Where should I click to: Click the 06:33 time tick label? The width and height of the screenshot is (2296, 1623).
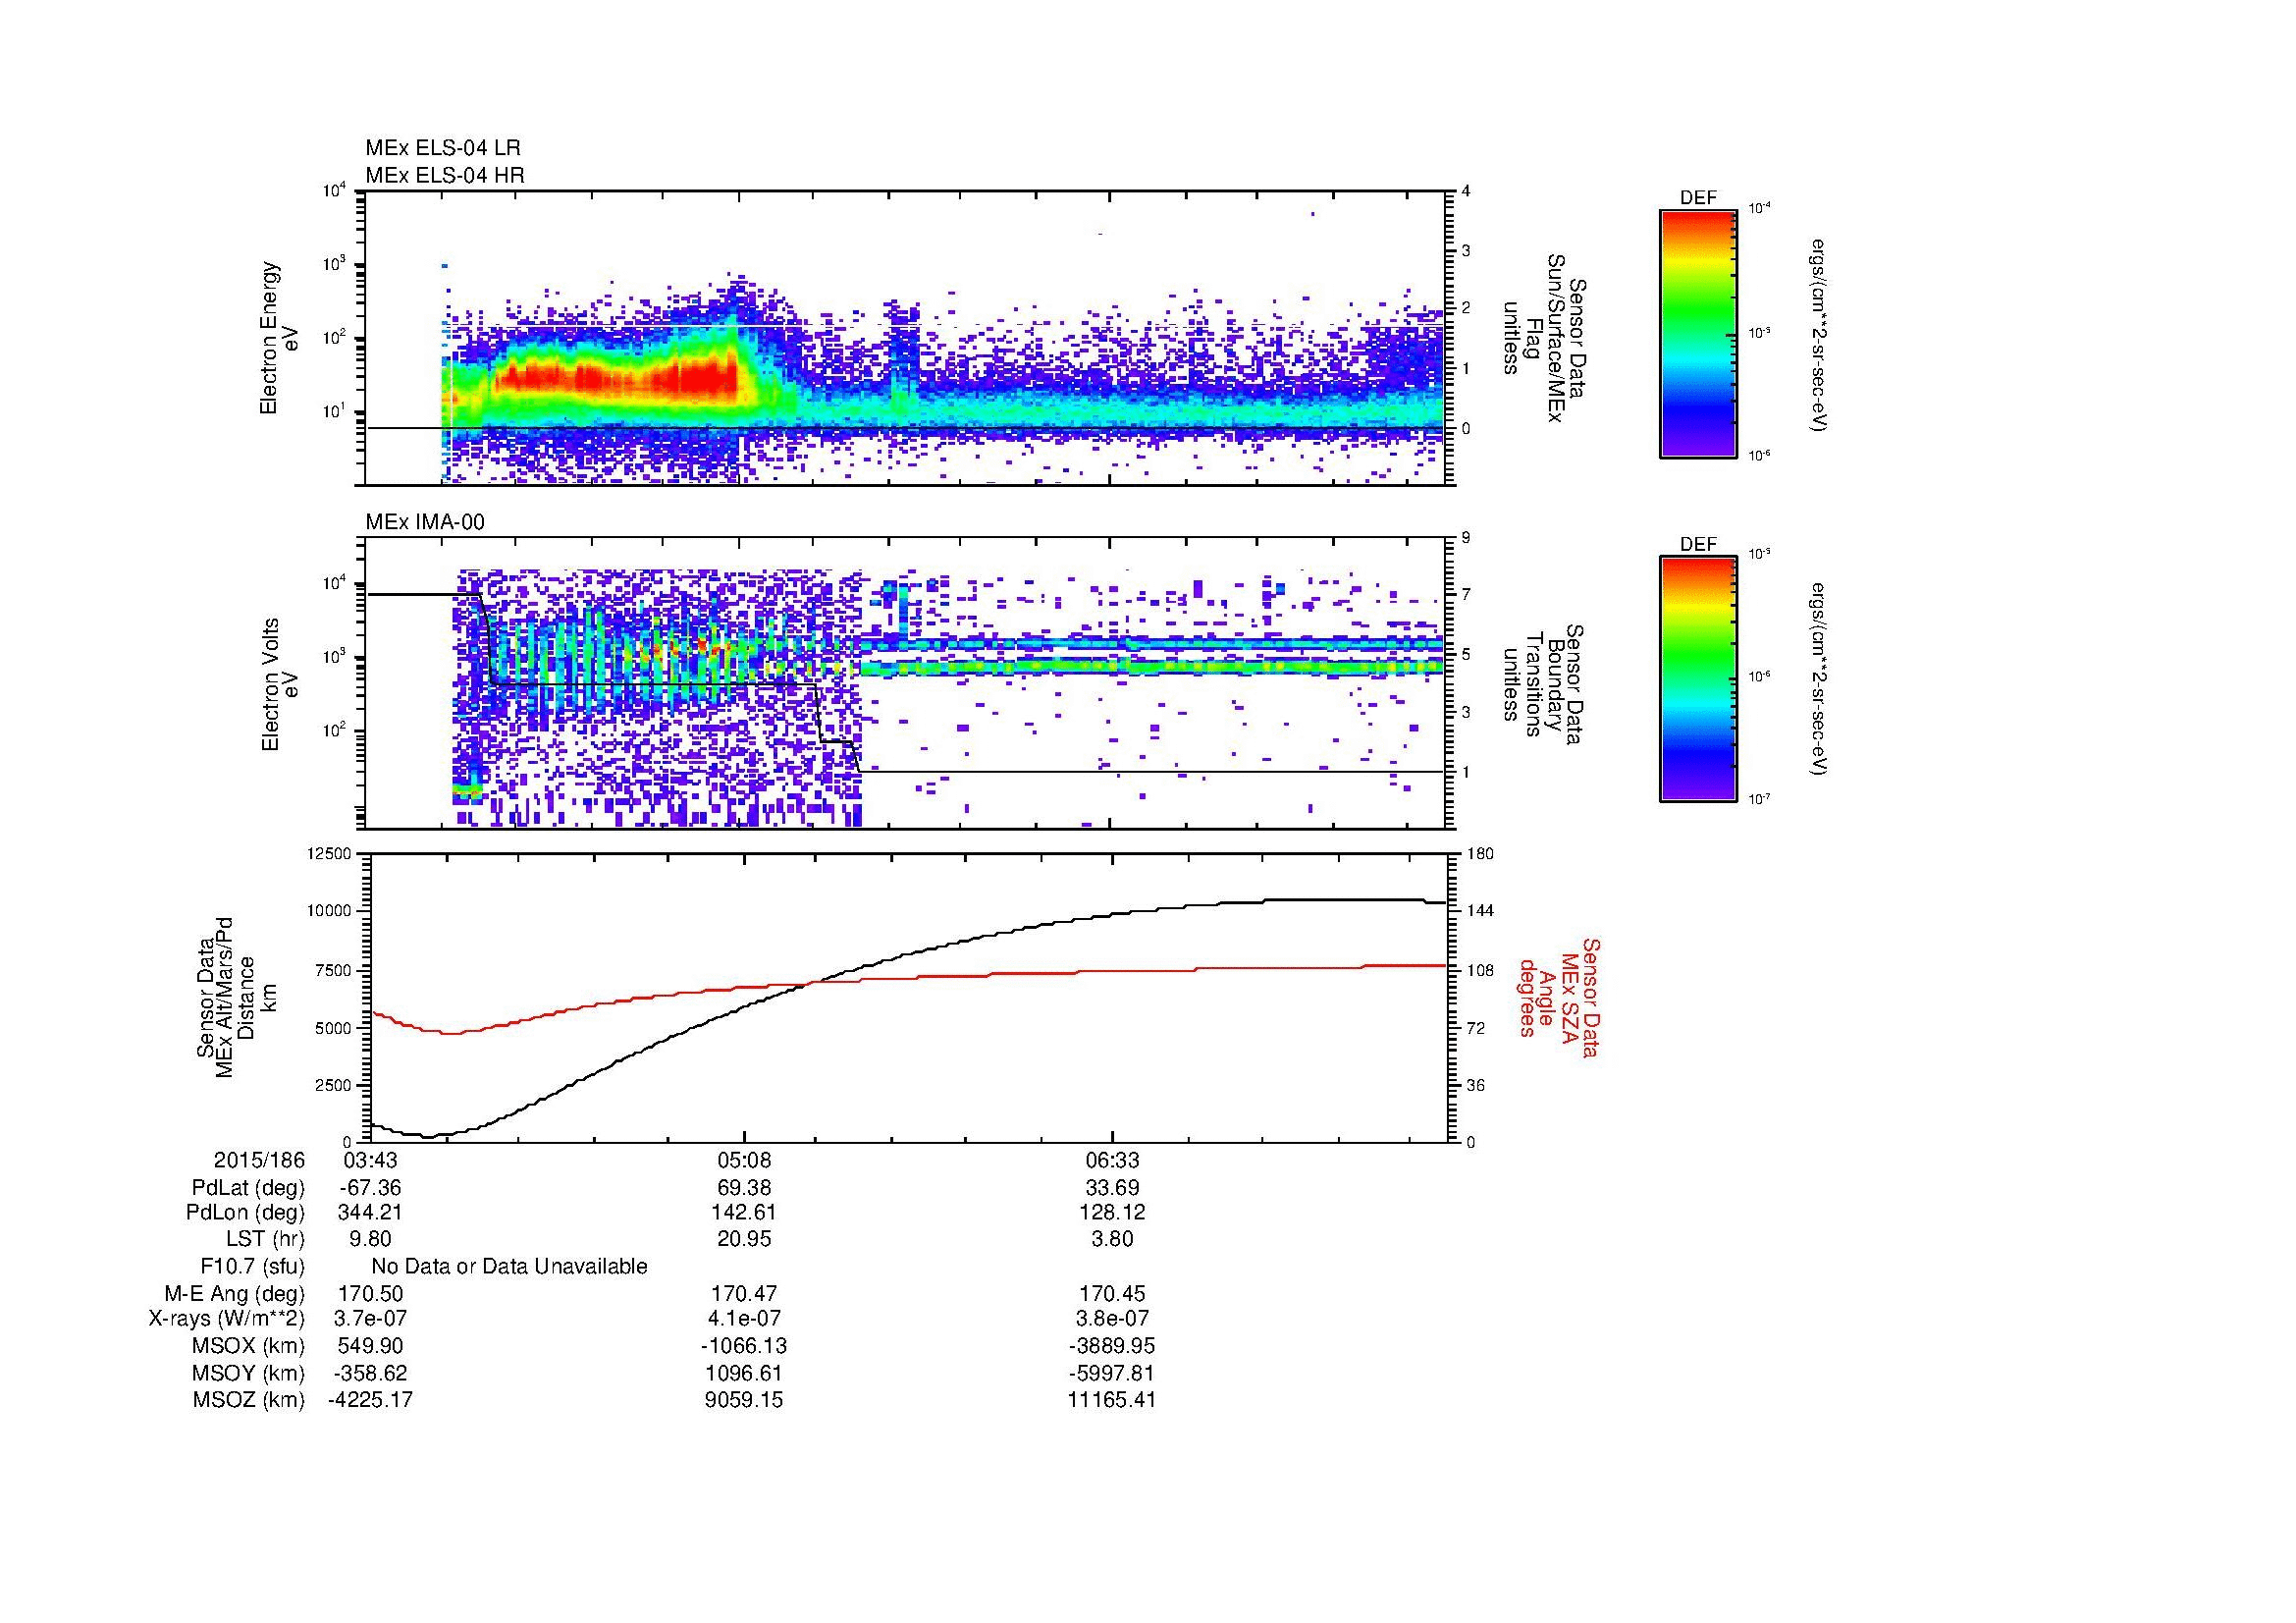coord(1112,1161)
